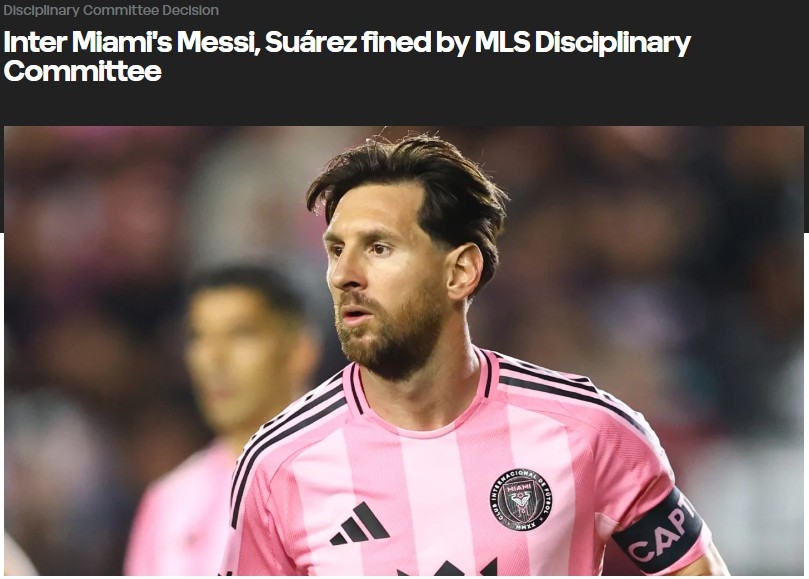809x579 pixels.
Task: Click the Adidas logo on the pink shirt
Action: [360, 523]
